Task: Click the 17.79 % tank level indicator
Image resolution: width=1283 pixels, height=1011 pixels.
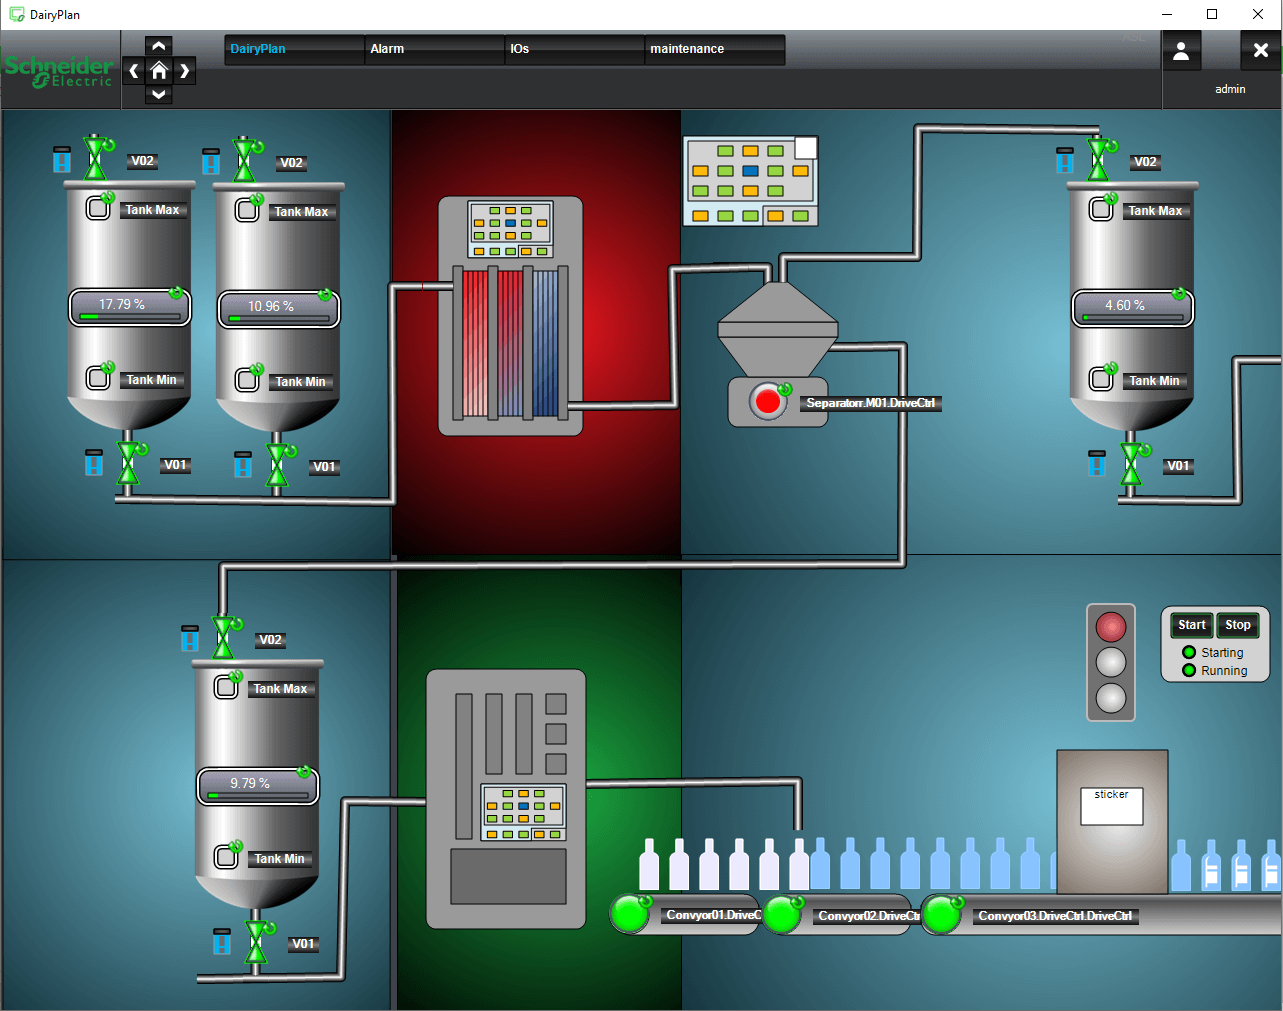Action: pos(128,307)
